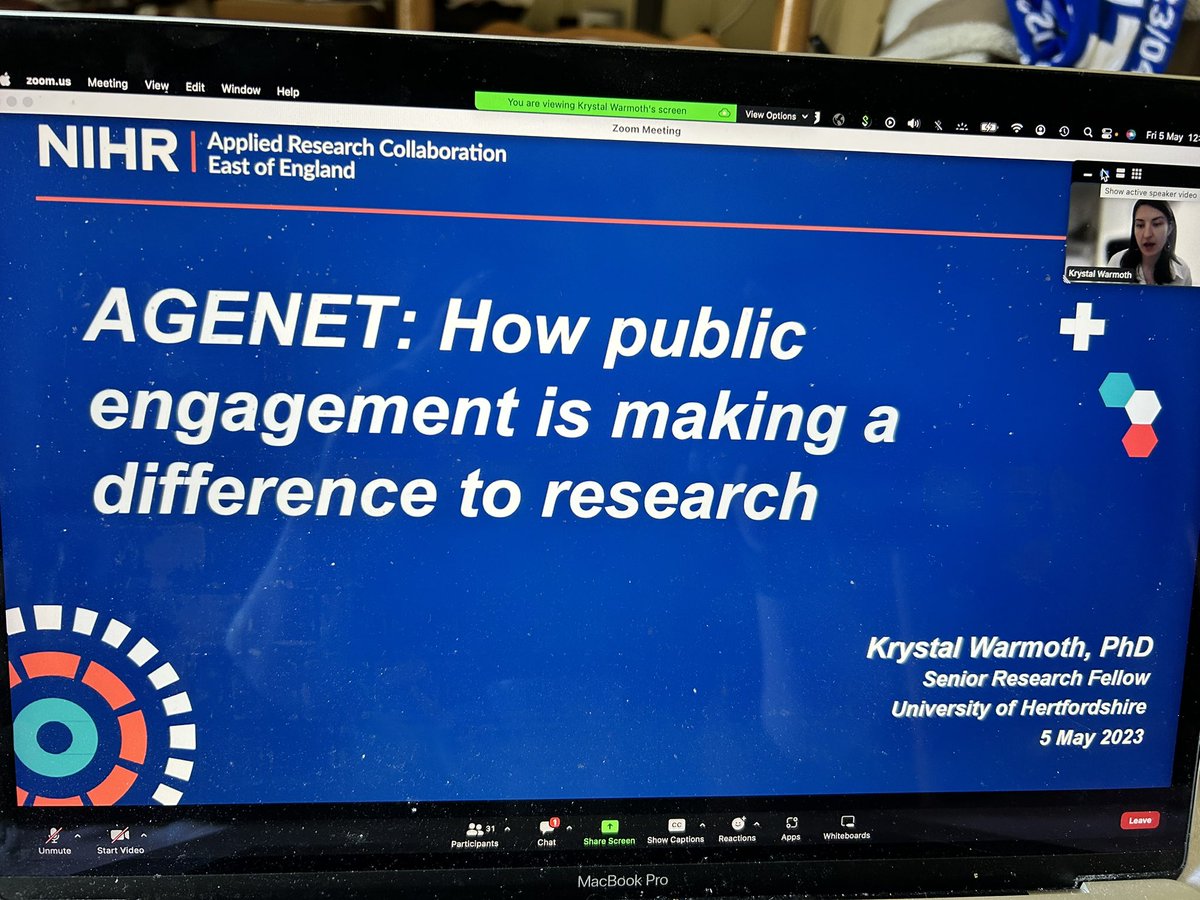This screenshot has width=1200, height=900.
Task: Expand the arrow next to Show Captions
Action: tap(702, 826)
